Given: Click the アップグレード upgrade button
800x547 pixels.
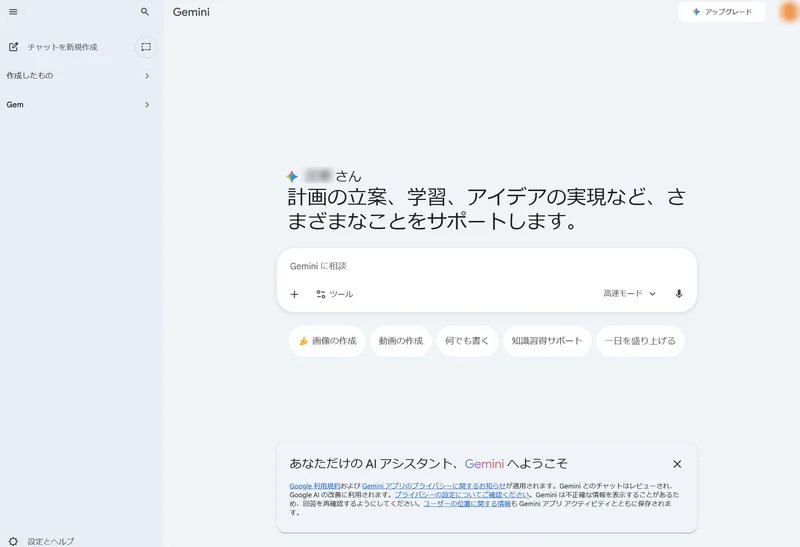Looking at the screenshot, I should pyautogui.click(x=721, y=12).
